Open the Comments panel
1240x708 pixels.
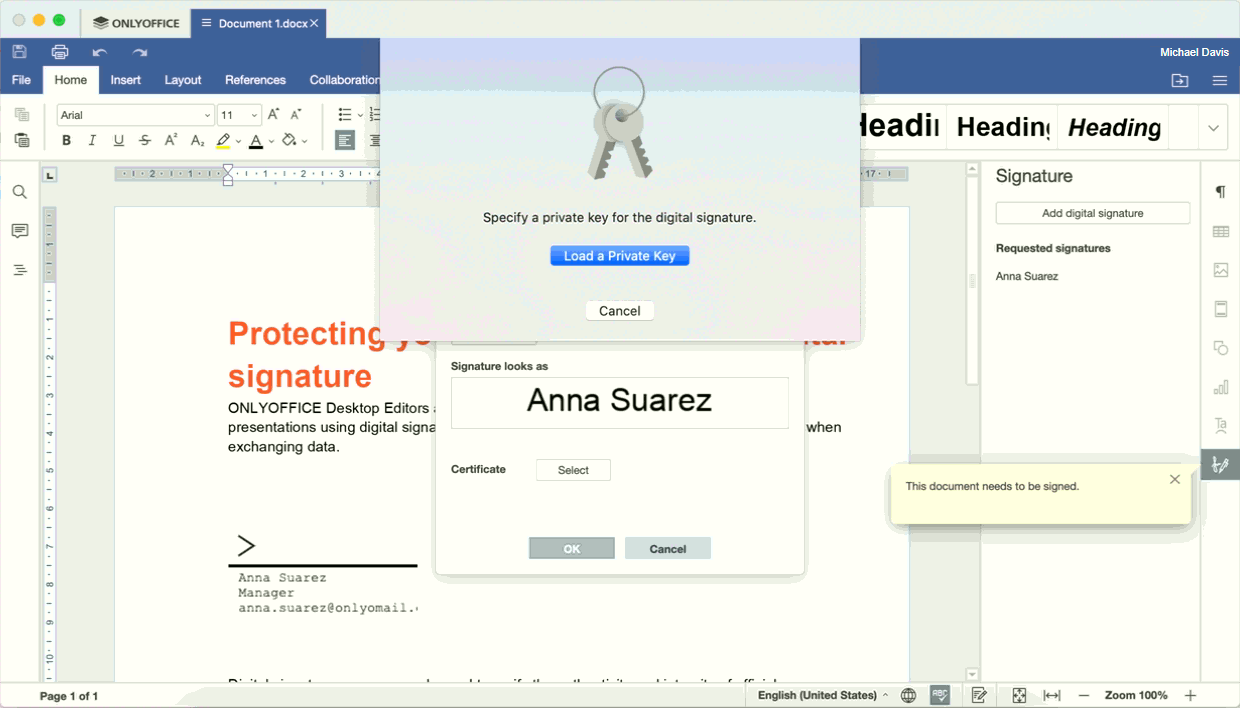(x=19, y=231)
